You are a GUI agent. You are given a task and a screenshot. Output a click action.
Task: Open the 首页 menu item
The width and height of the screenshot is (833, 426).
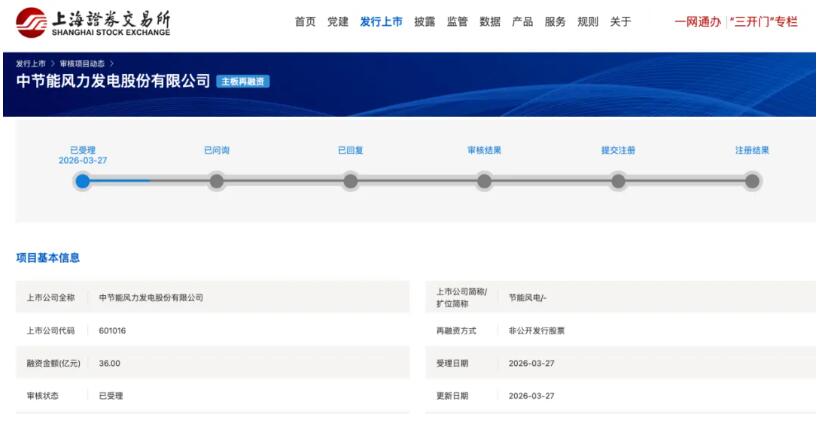coord(305,22)
